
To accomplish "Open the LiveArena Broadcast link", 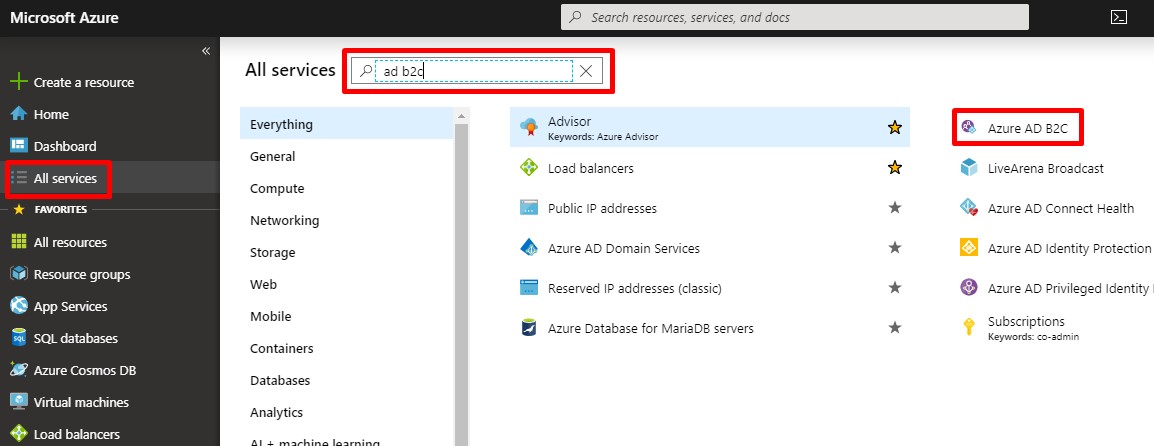I will [x=1046, y=168].
